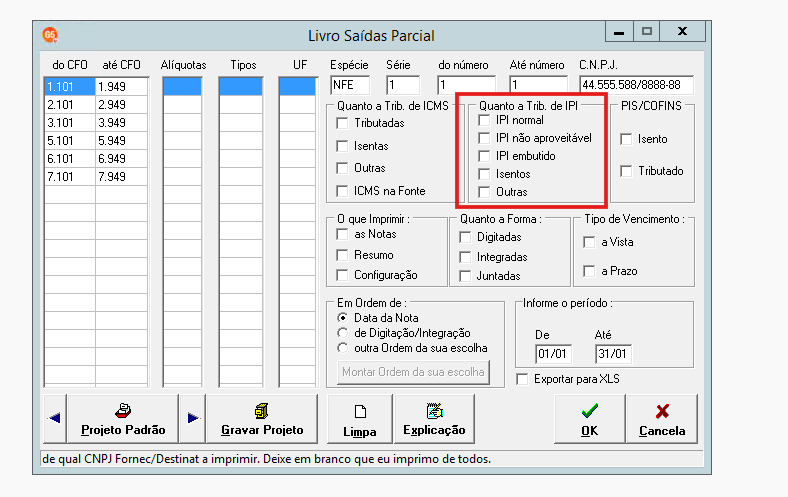Select the CFO cell 5.949
The image size is (788, 497).
click(122, 141)
